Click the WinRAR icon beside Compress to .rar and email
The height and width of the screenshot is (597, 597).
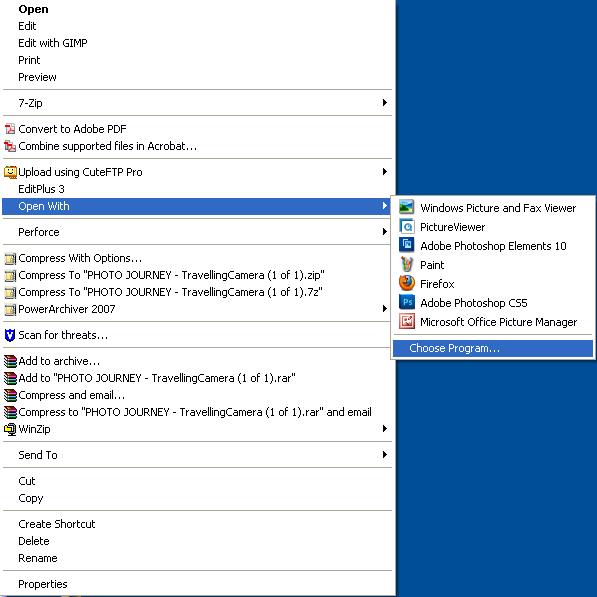[10, 412]
